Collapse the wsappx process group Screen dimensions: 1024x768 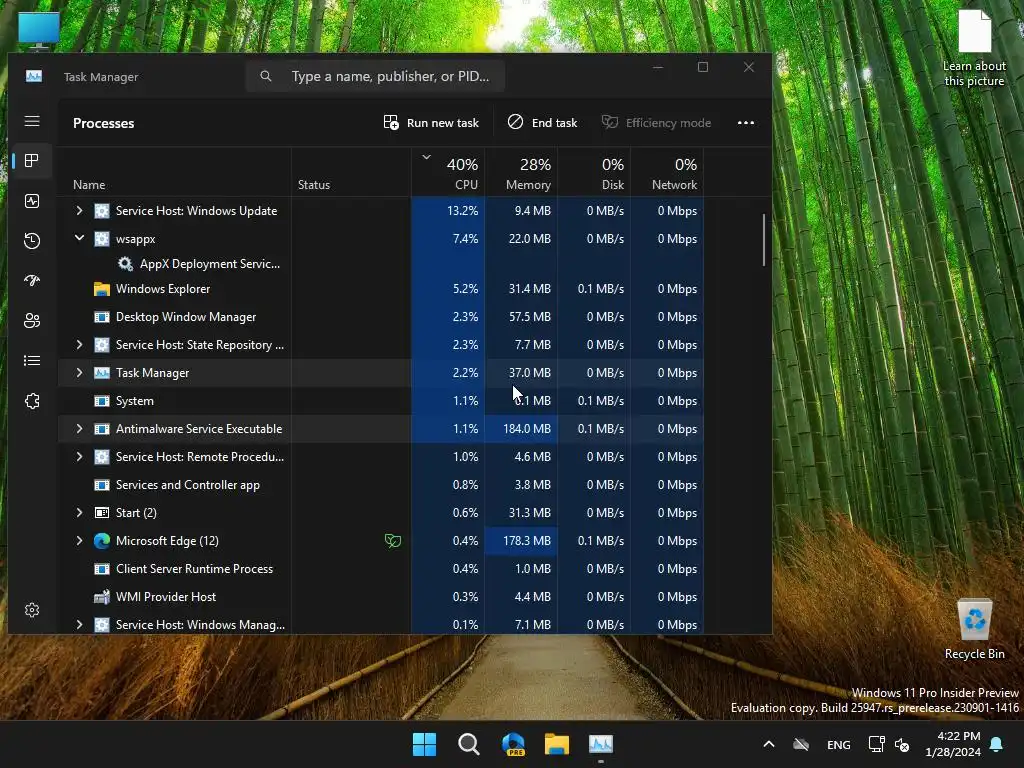(x=79, y=238)
